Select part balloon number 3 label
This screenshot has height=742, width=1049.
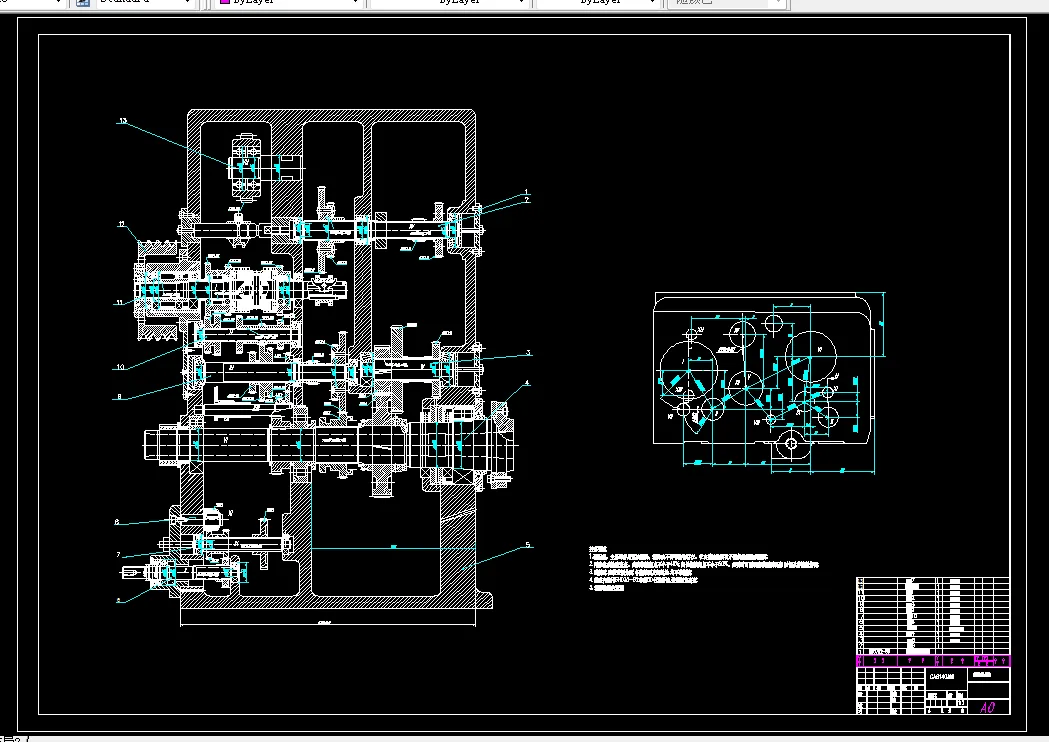(528, 353)
